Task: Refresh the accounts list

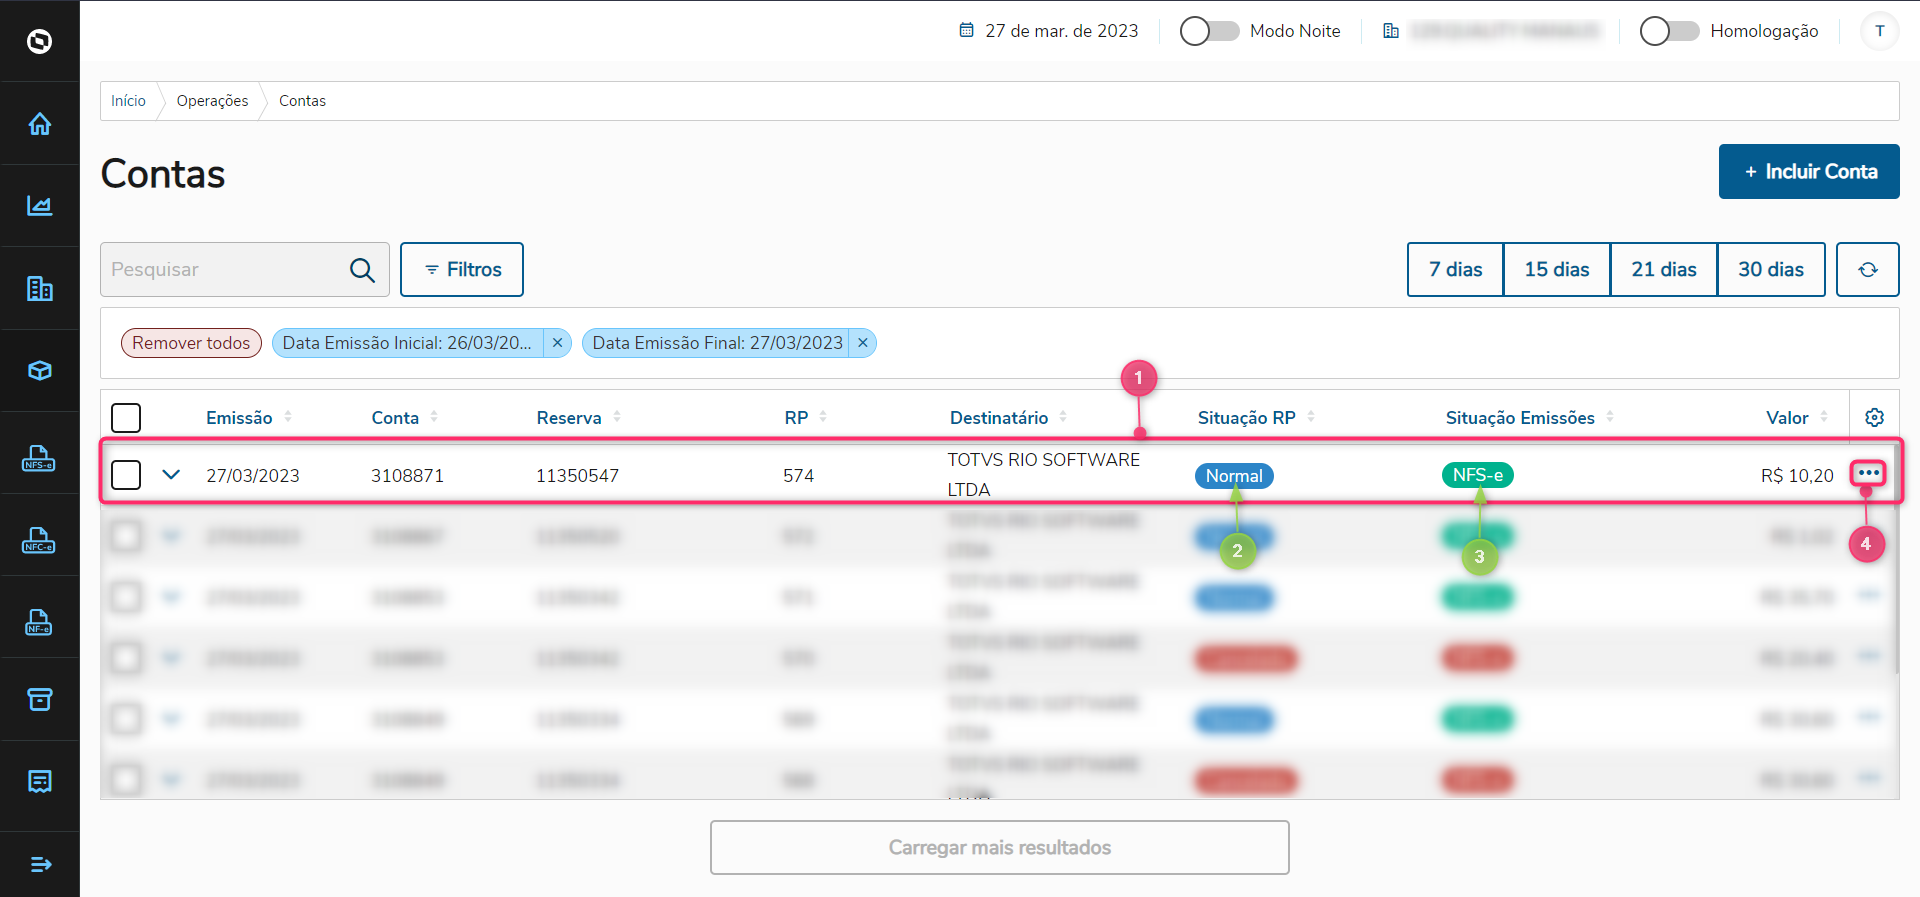Action: [1868, 269]
